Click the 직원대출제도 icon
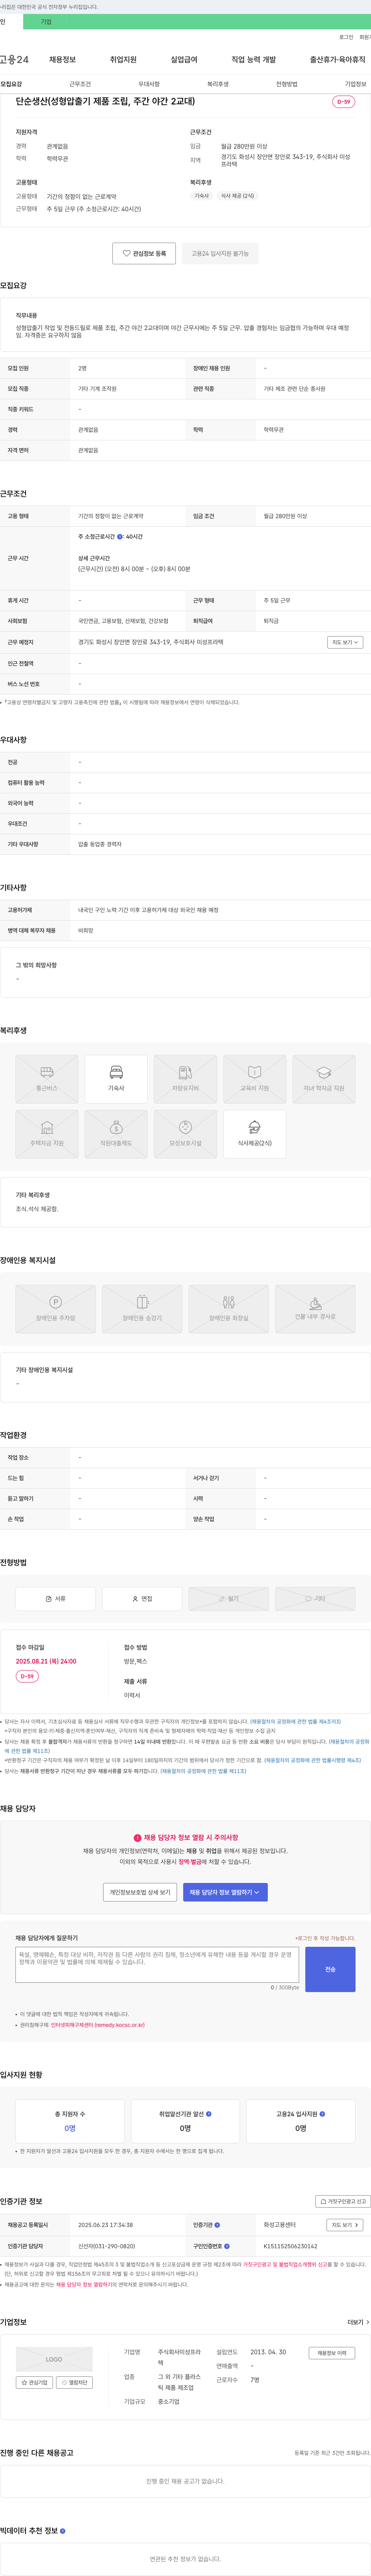Image resolution: width=371 pixels, height=2576 pixels. (x=116, y=1134)
